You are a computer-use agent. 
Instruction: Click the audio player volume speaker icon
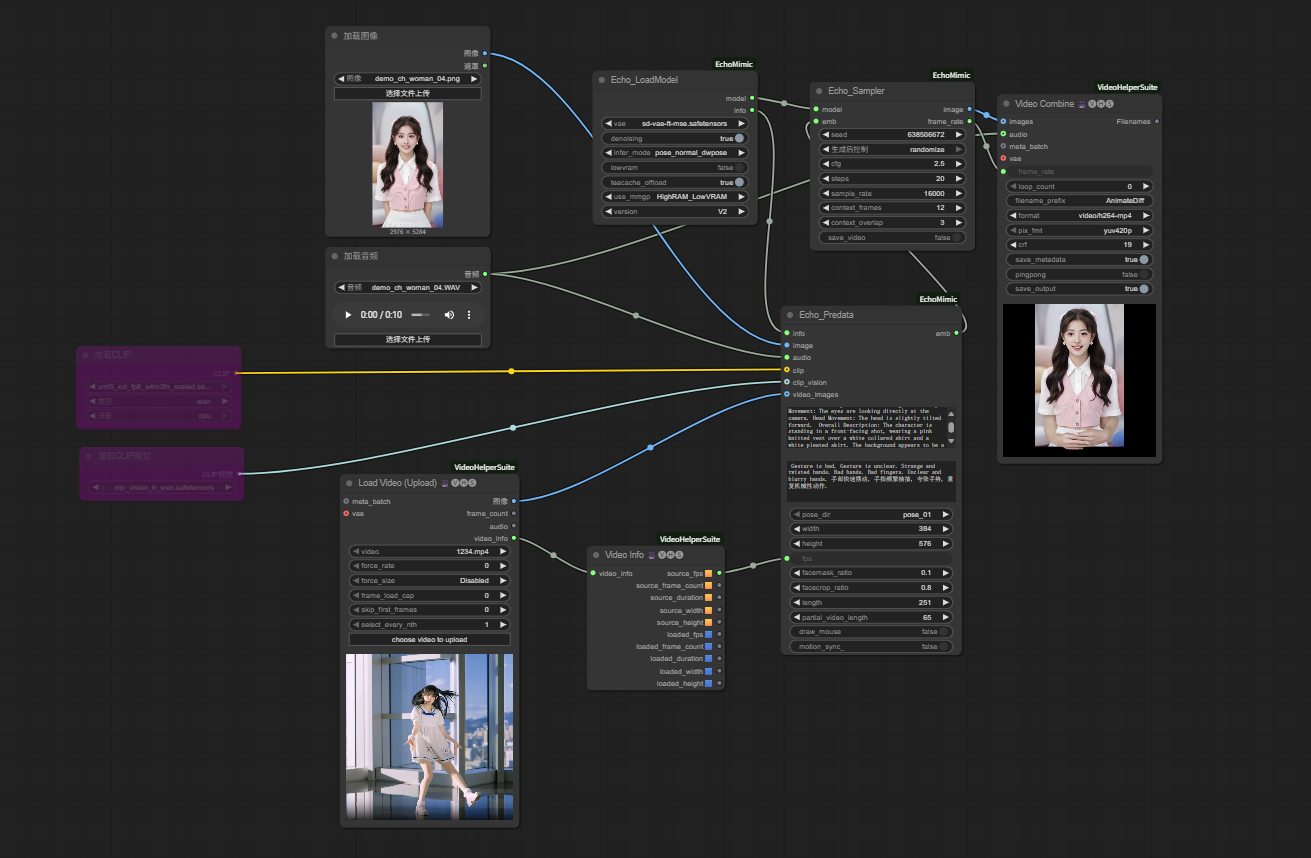[449, 315]
